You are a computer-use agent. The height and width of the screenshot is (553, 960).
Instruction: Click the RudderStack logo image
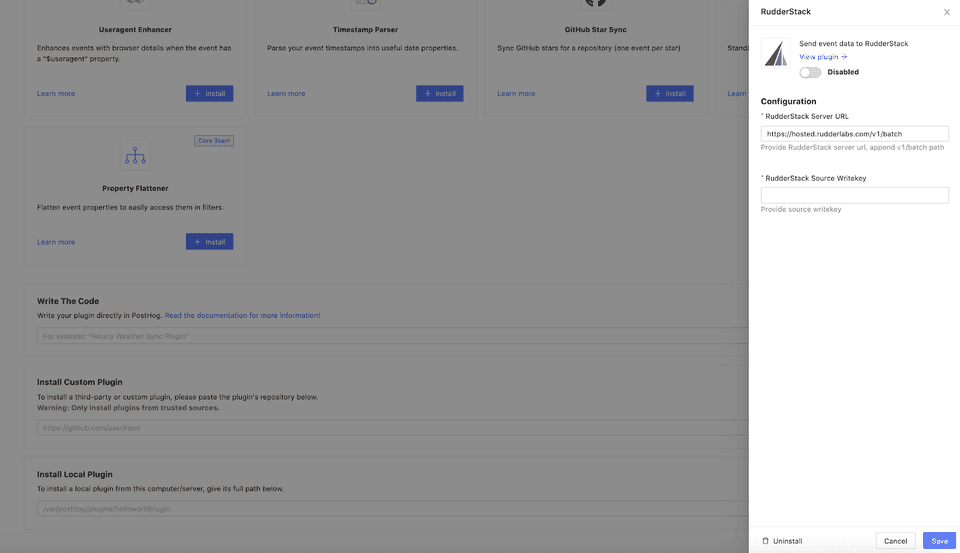pyautogui.click(x=776, y=54)
